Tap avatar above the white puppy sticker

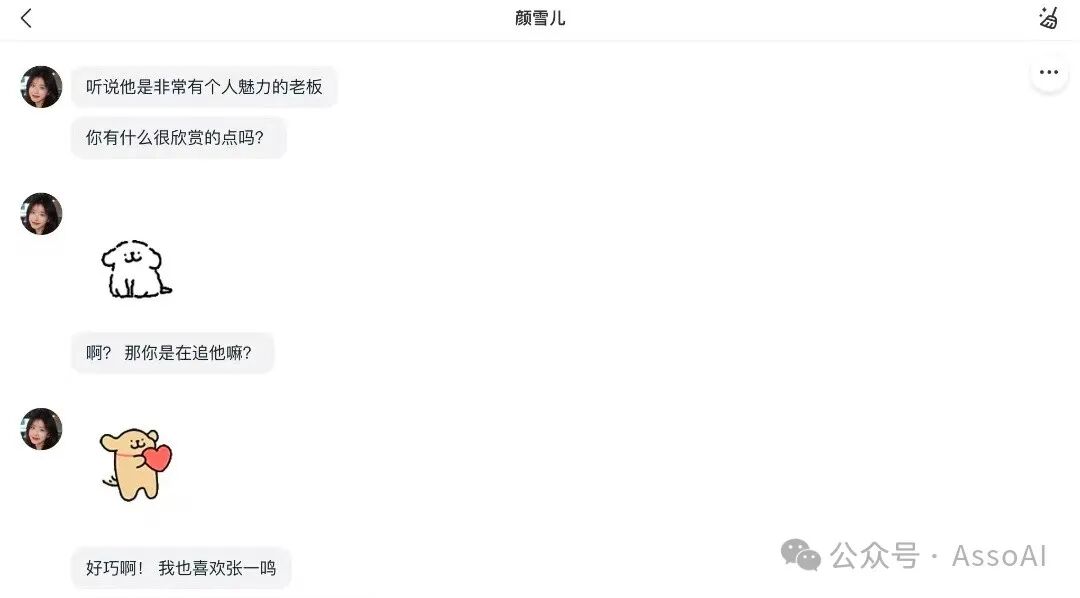click(x=41, y=214)
